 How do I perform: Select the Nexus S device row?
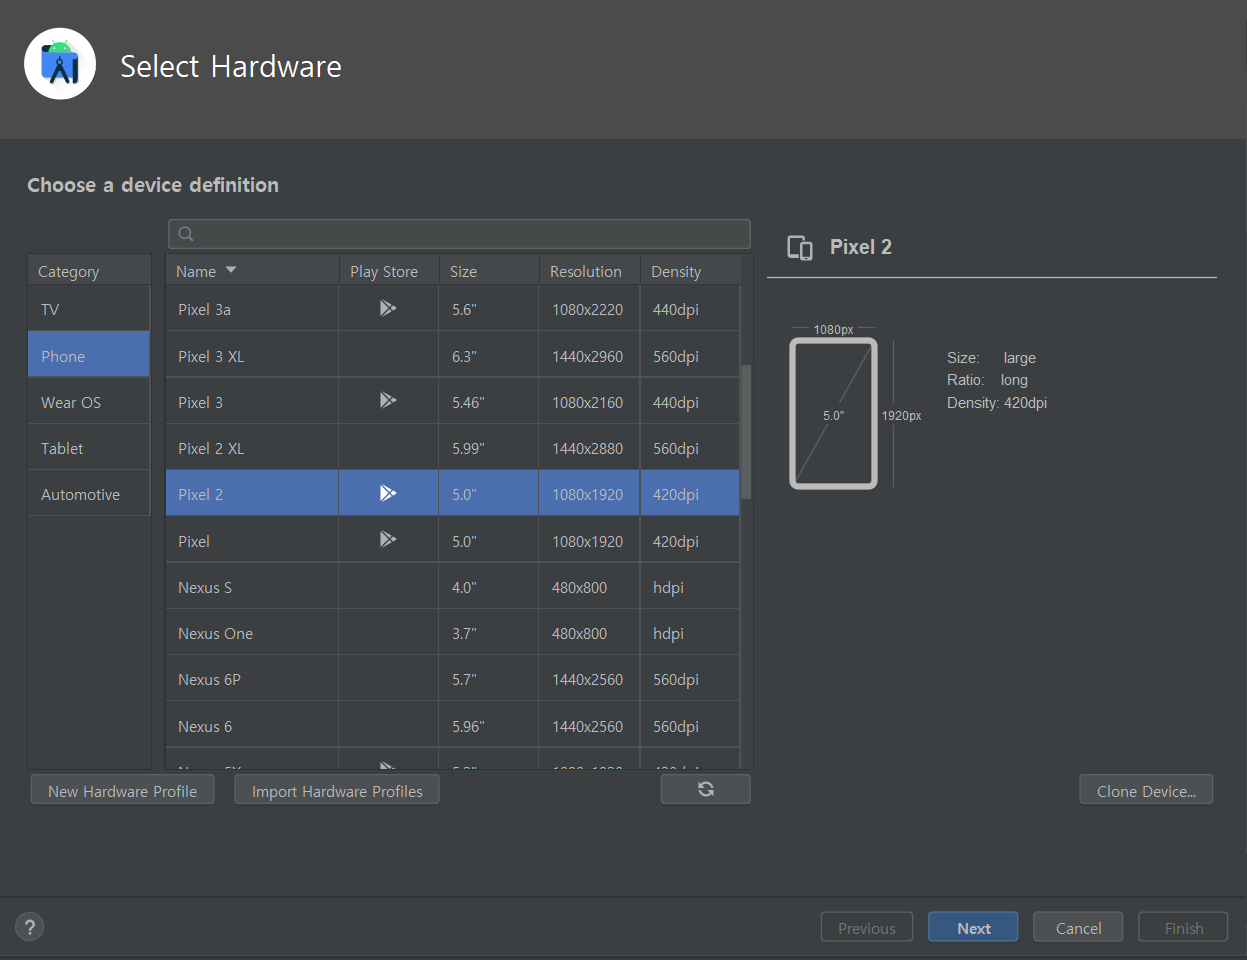[x=453, y=587]
